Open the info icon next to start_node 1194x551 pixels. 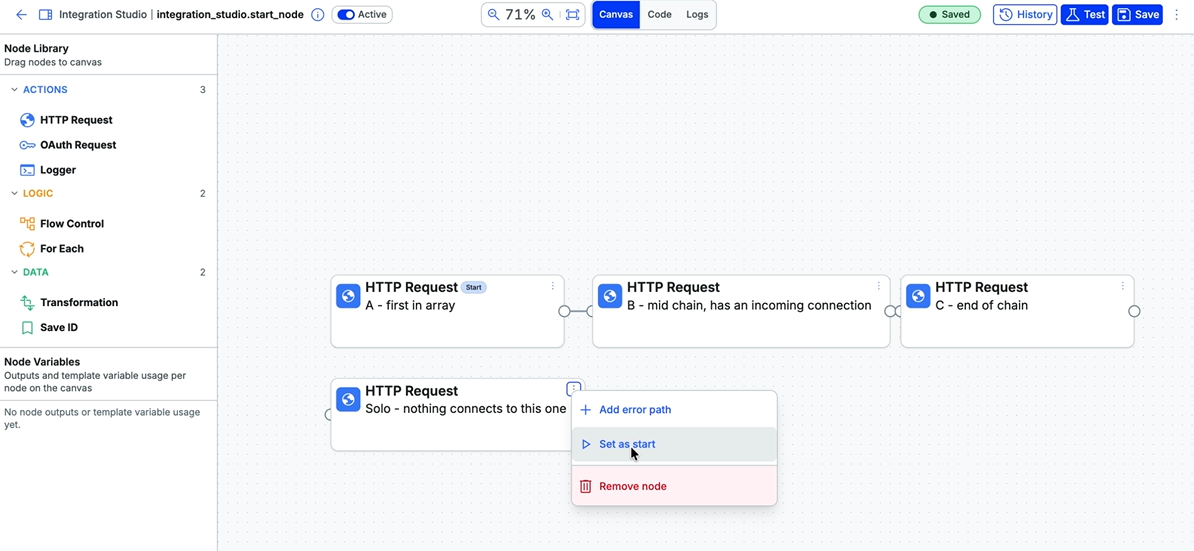pyautogui.click(x=318, y=14)
